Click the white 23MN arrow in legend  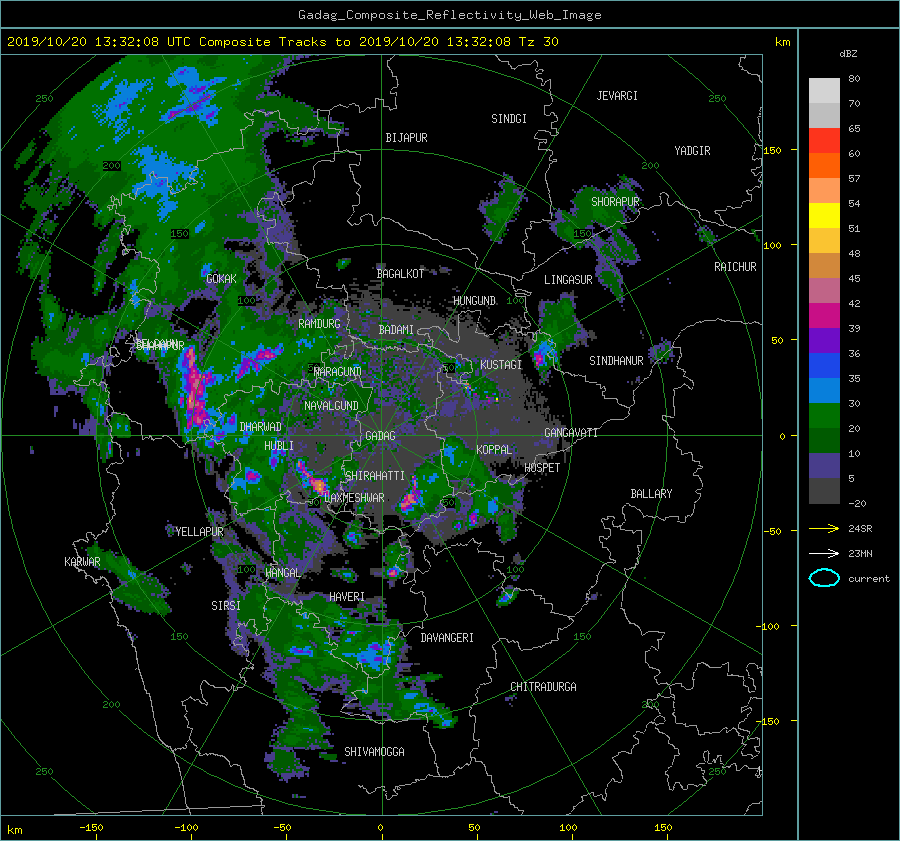[x=824, y=553]
